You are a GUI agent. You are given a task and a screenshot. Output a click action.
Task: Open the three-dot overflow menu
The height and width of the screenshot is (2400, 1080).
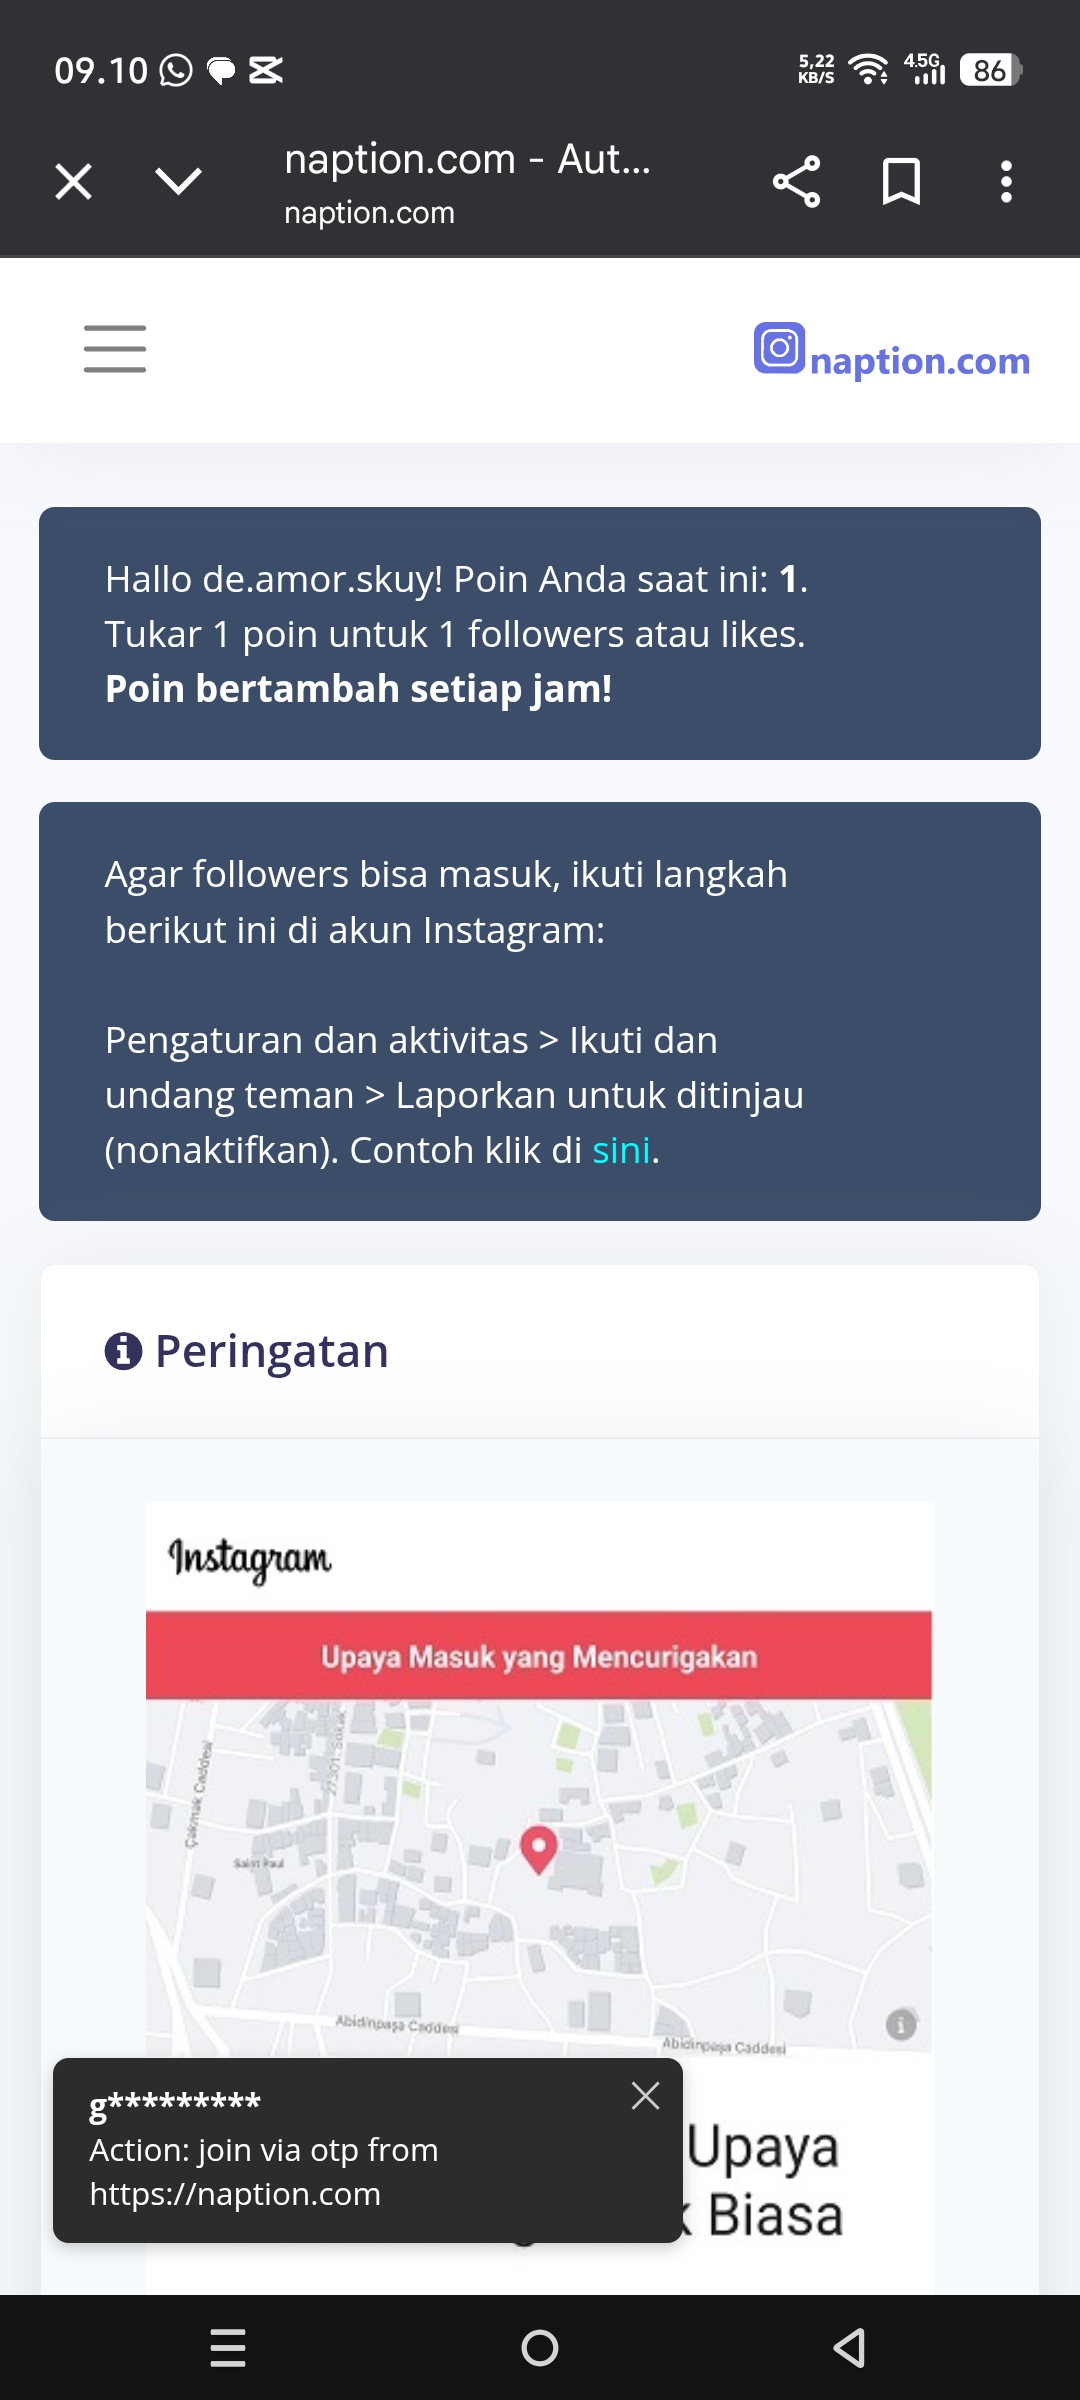coord(1006,182)
